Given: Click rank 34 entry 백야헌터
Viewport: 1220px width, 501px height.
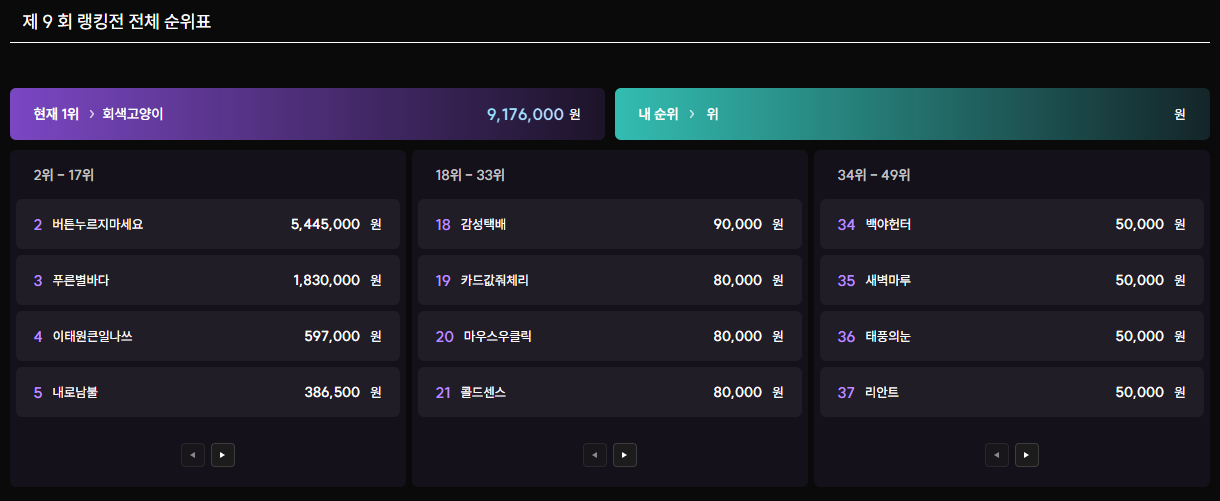Looking at the screenshot, I should click(x=1012, y=224).
